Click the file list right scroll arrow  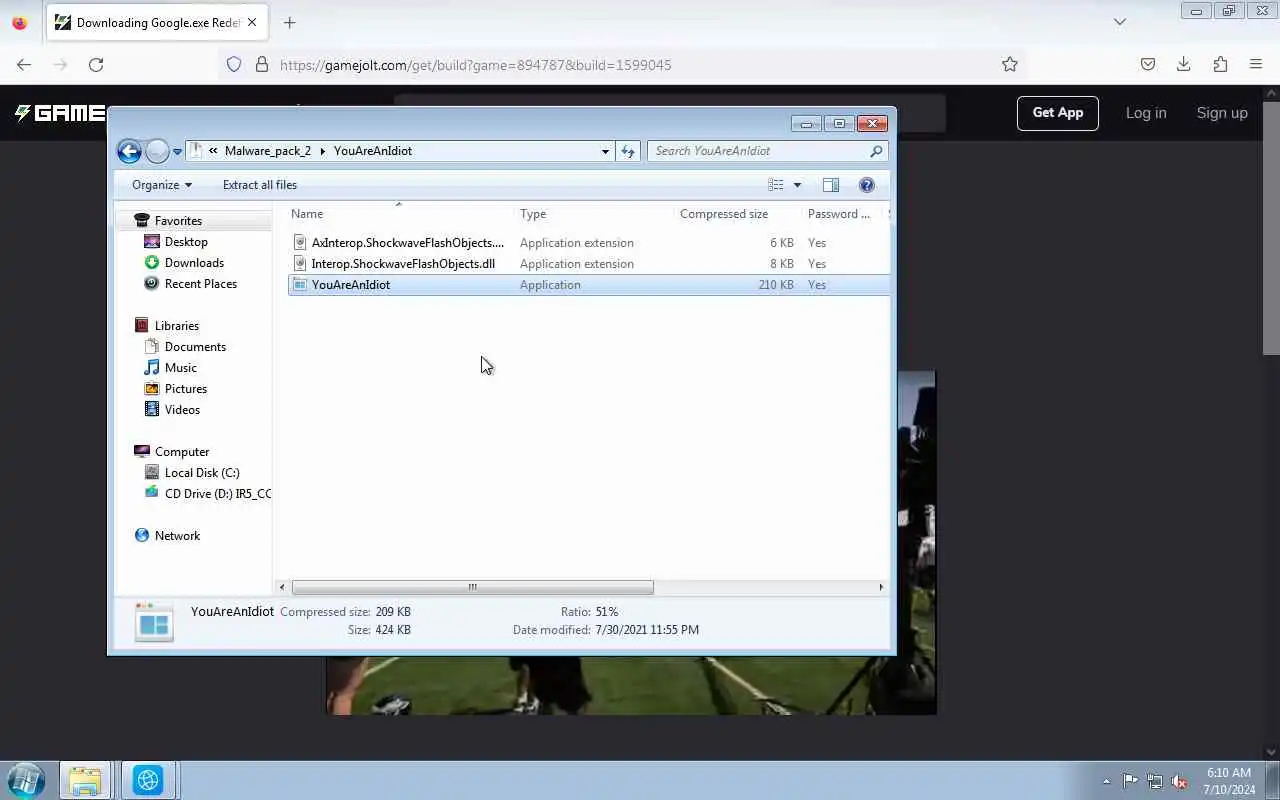pos(881,588)
